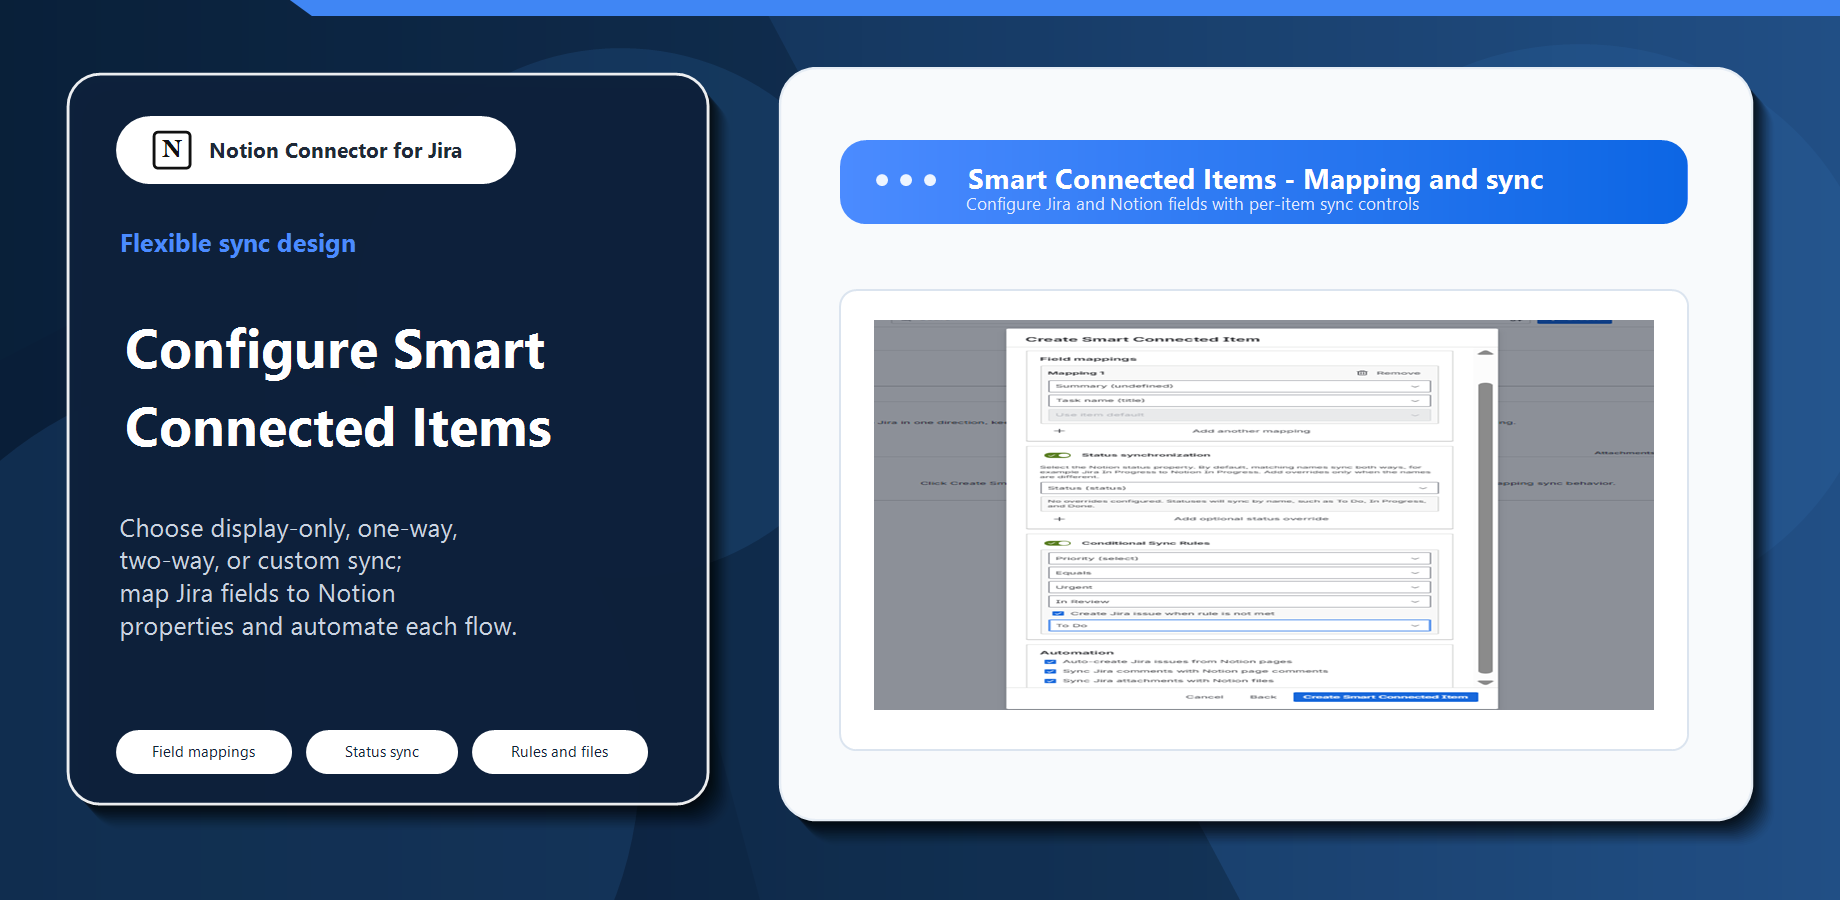Image resolution: width=1840 pixels, height=900 pixels.
Task: Click the Rules and files pill
Action: [560, 752]
